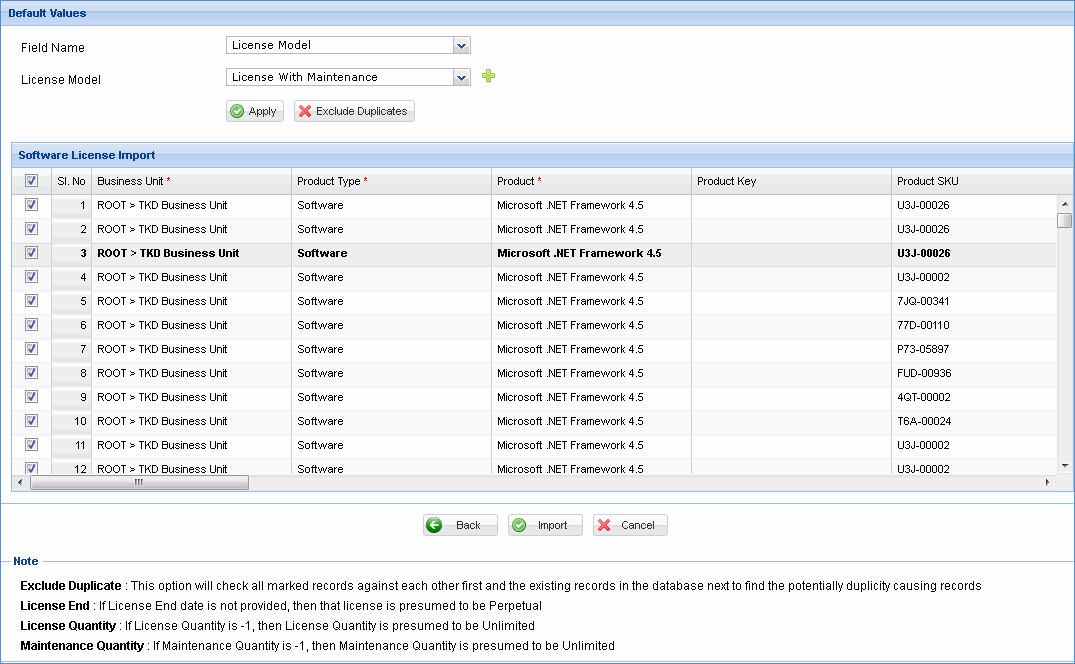Toggle the select-all checkbox in grid header

click(x=31, y=180)
